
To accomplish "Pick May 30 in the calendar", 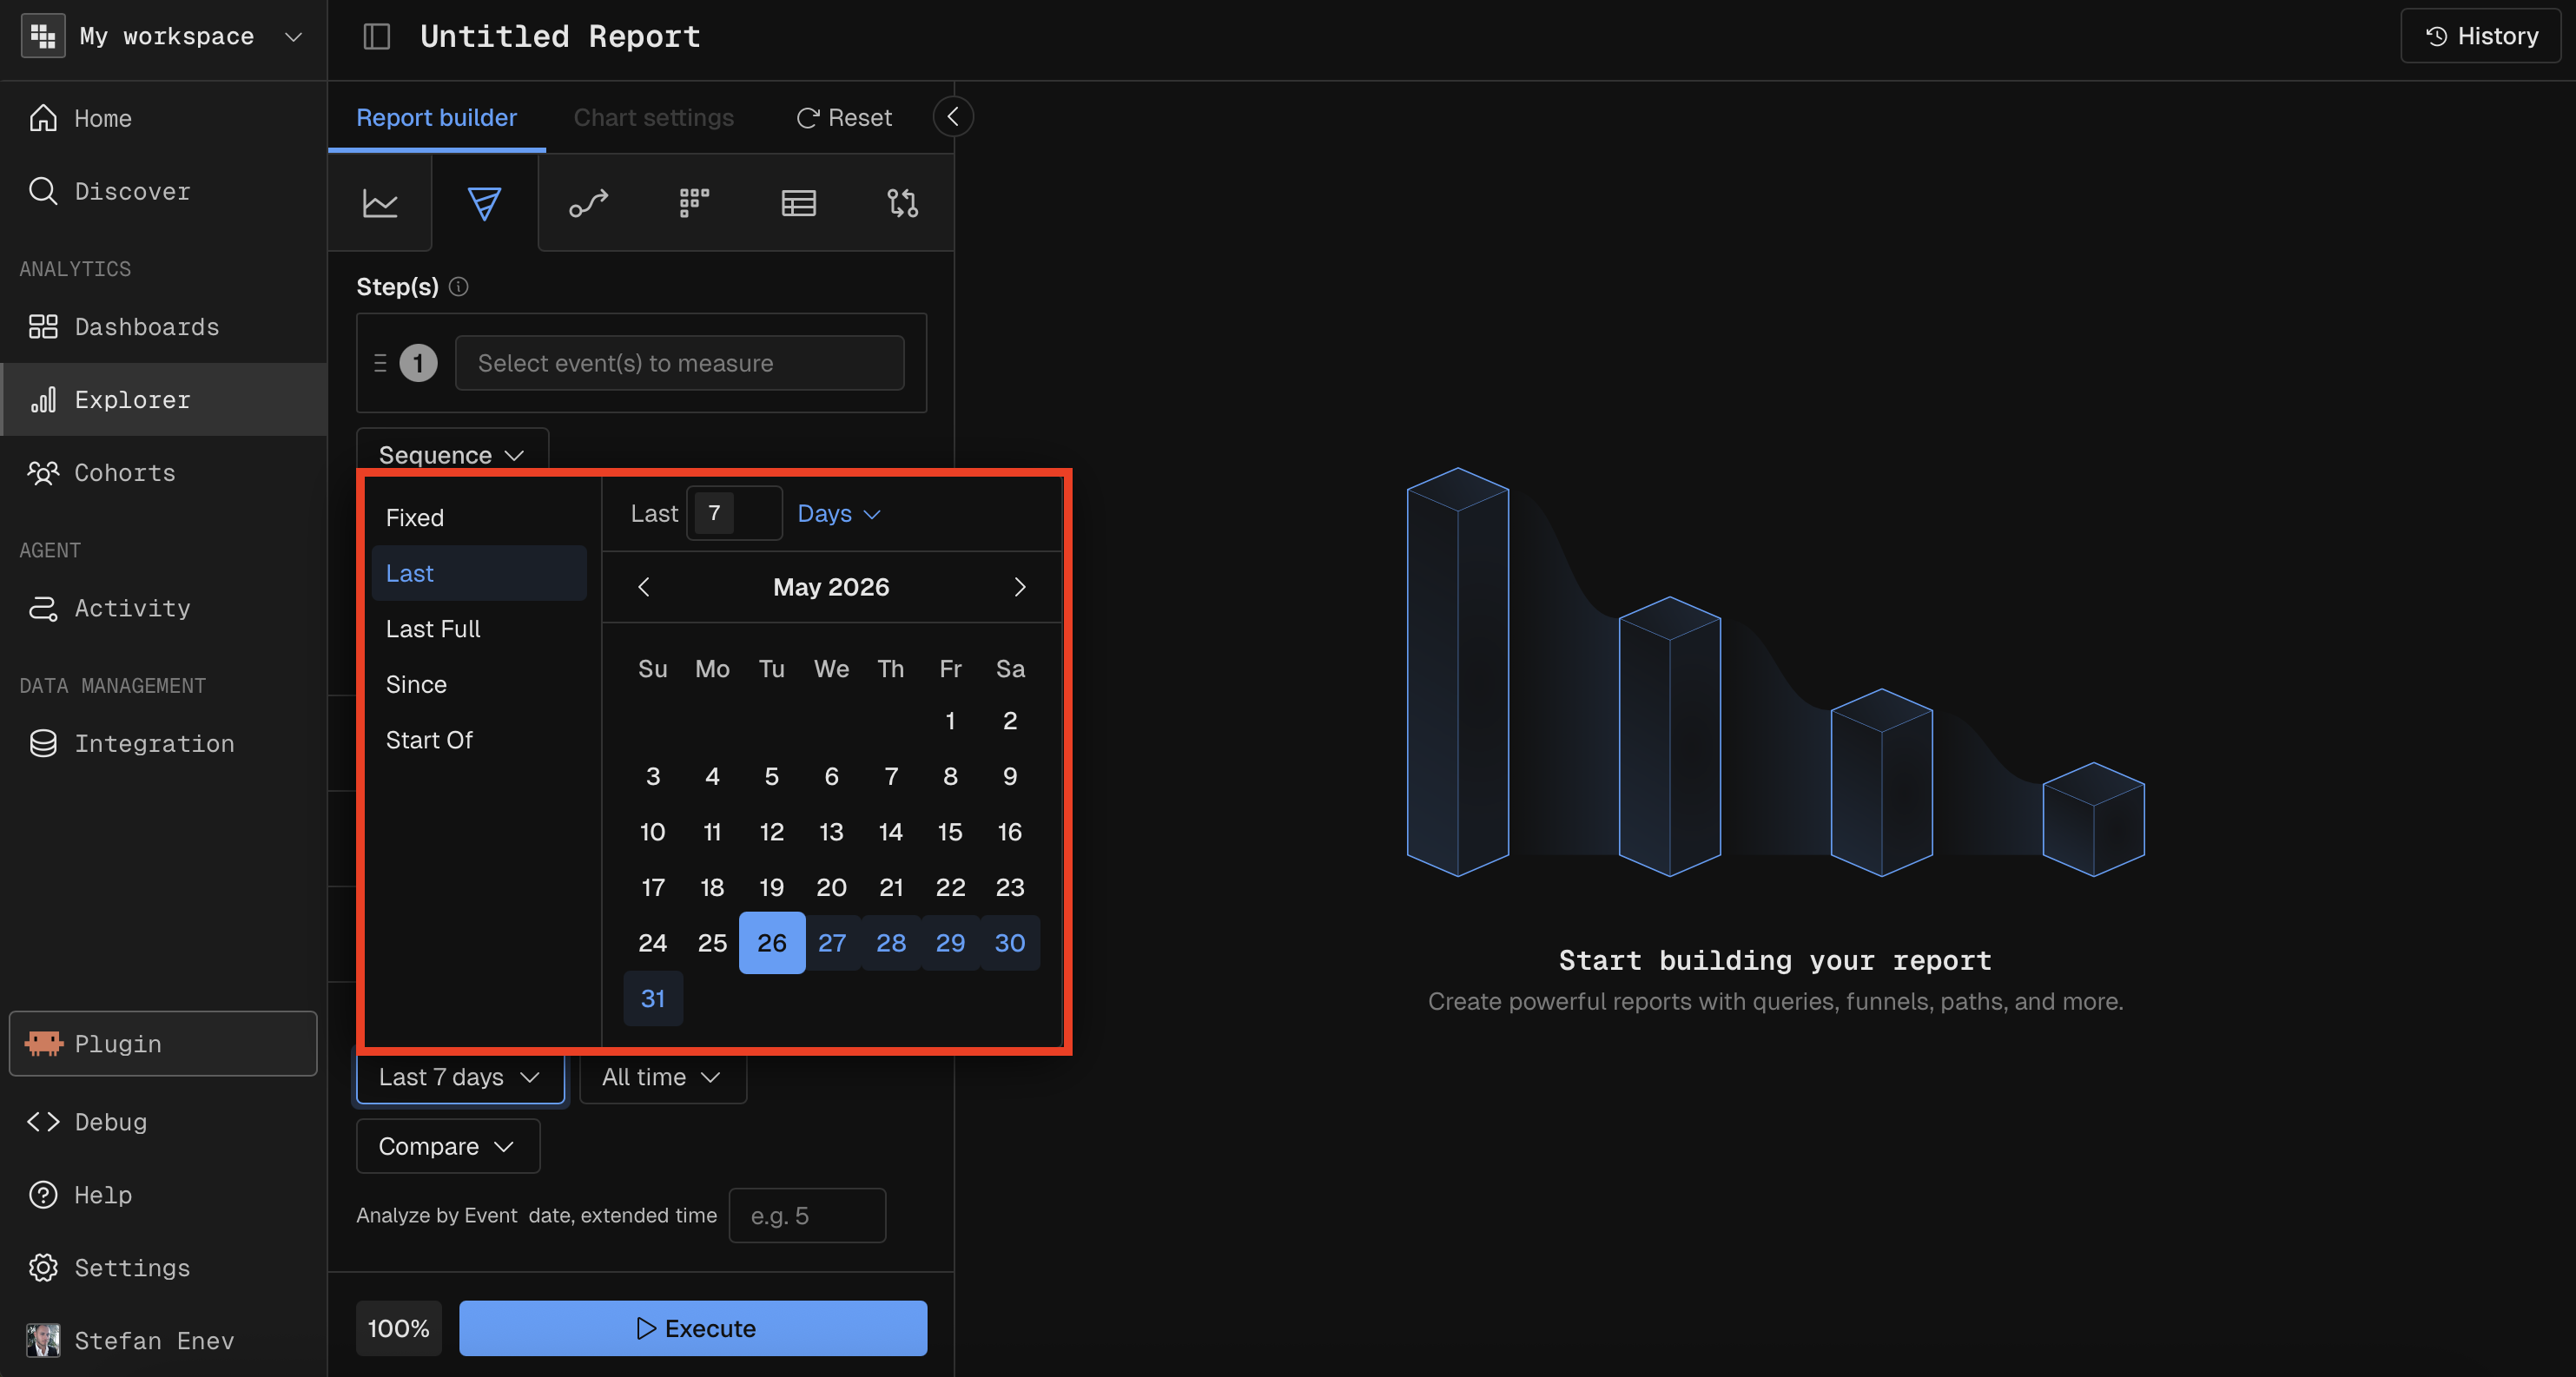I will pos(1010,943).
